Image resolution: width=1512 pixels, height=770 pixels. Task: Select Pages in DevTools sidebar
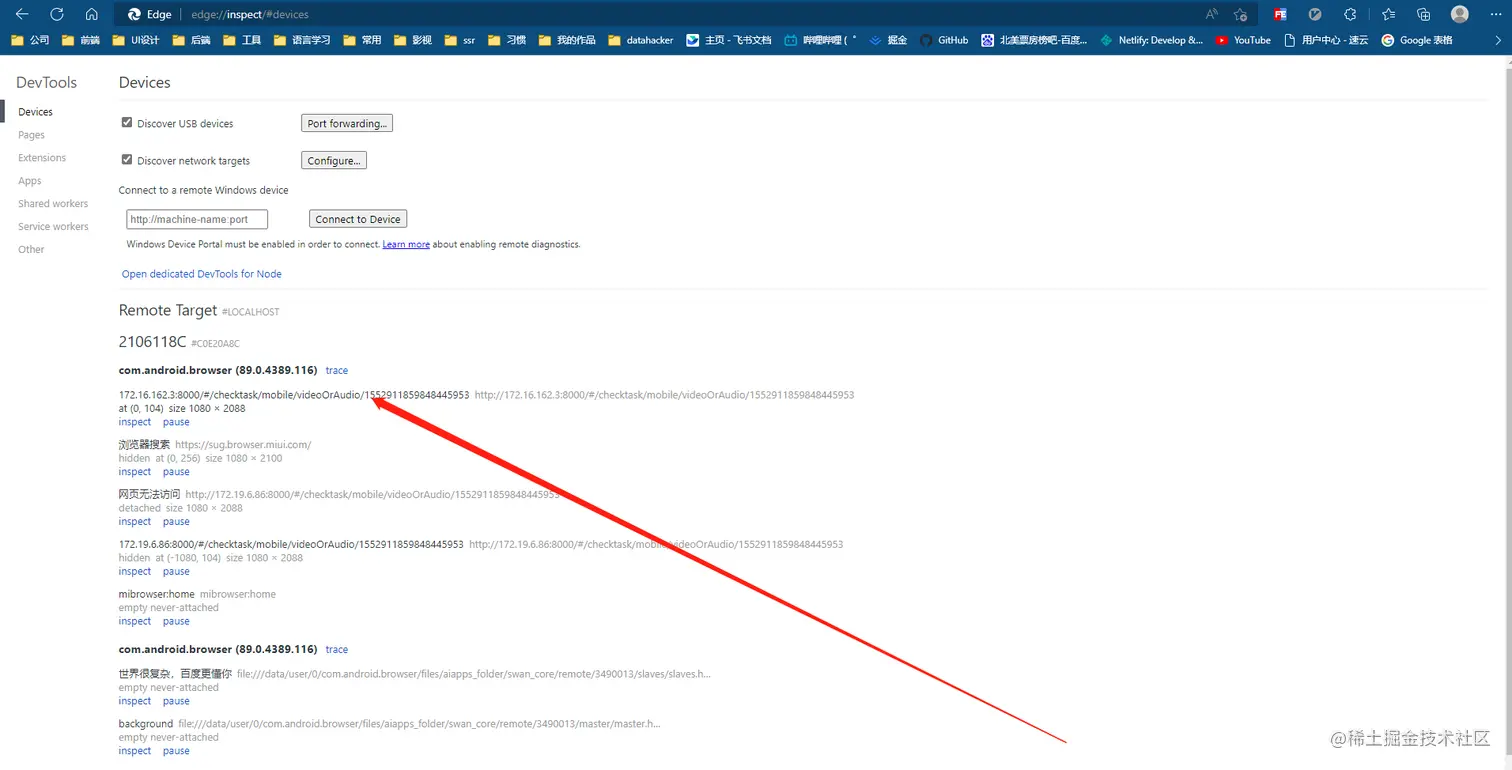click(31, 135)
